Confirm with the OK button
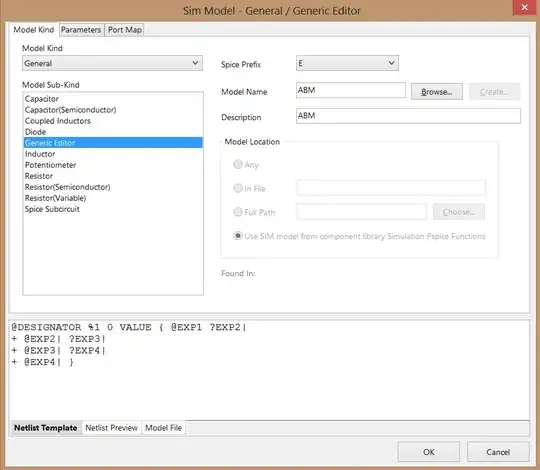 point(428,452)
